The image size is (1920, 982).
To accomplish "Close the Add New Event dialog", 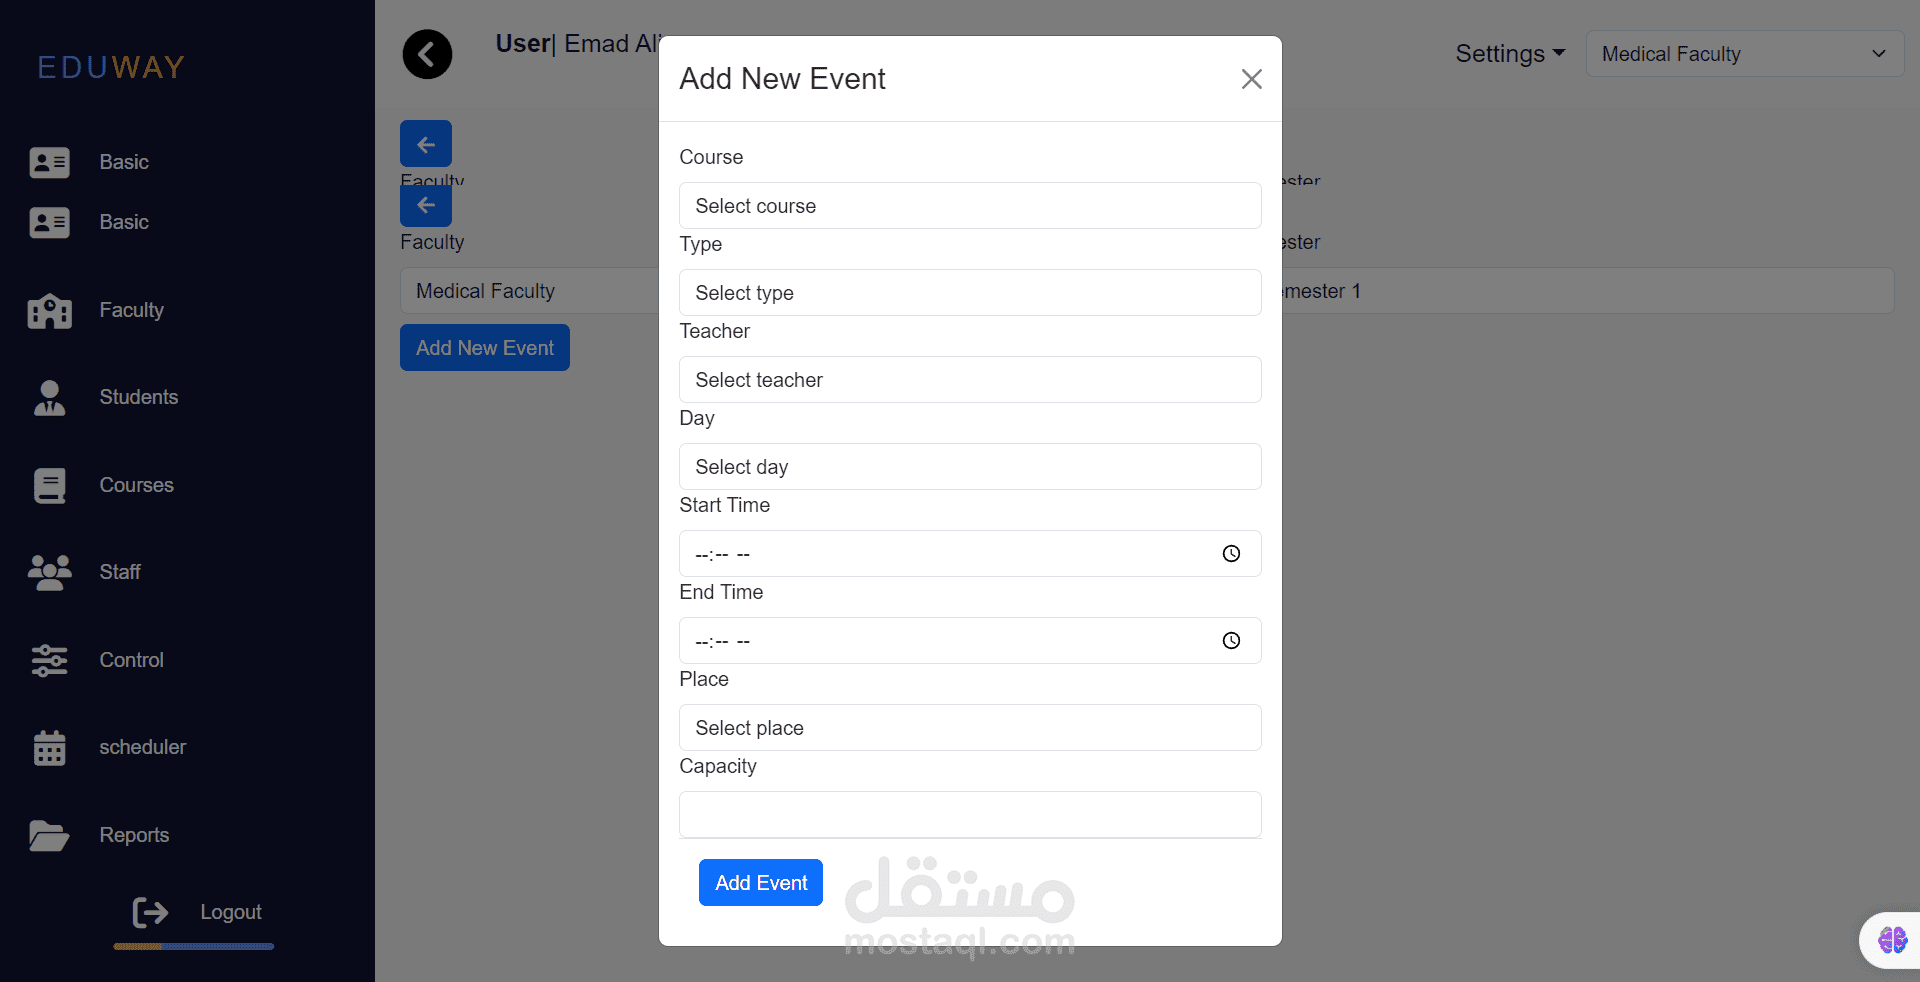I will 1251,79.
